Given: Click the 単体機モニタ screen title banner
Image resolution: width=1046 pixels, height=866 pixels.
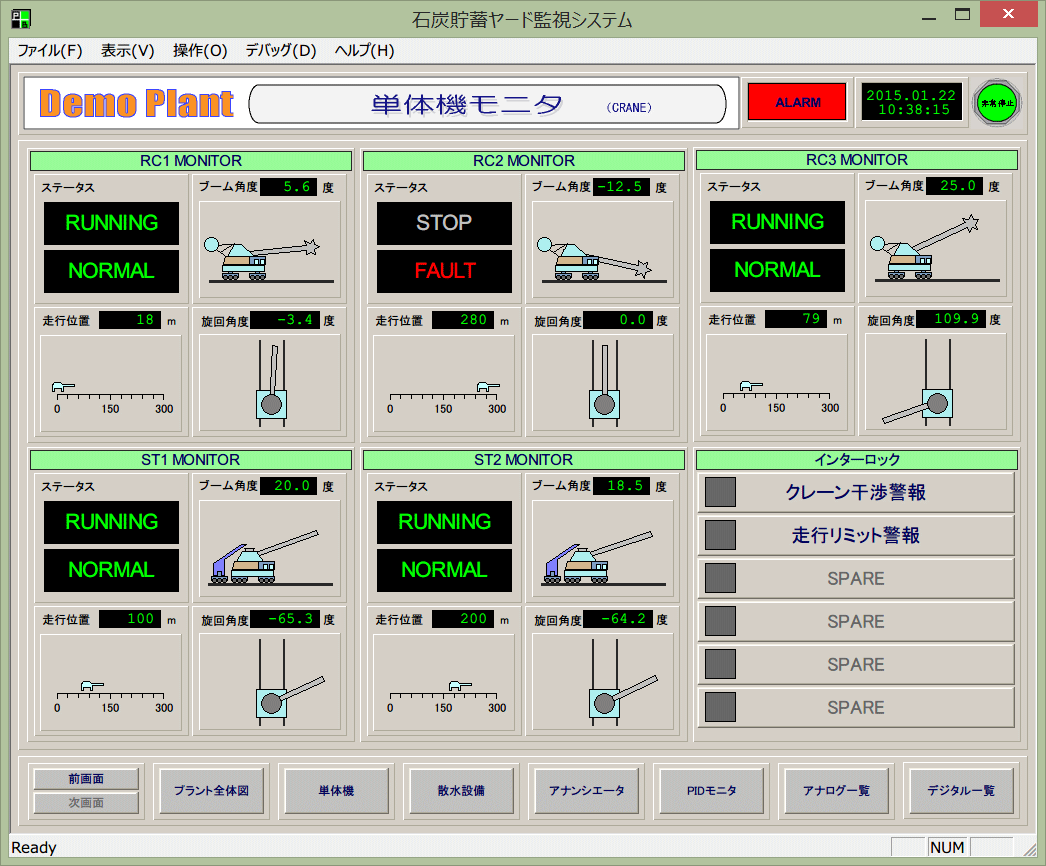Looking at the screenshot, I should (x=488, y=104).
